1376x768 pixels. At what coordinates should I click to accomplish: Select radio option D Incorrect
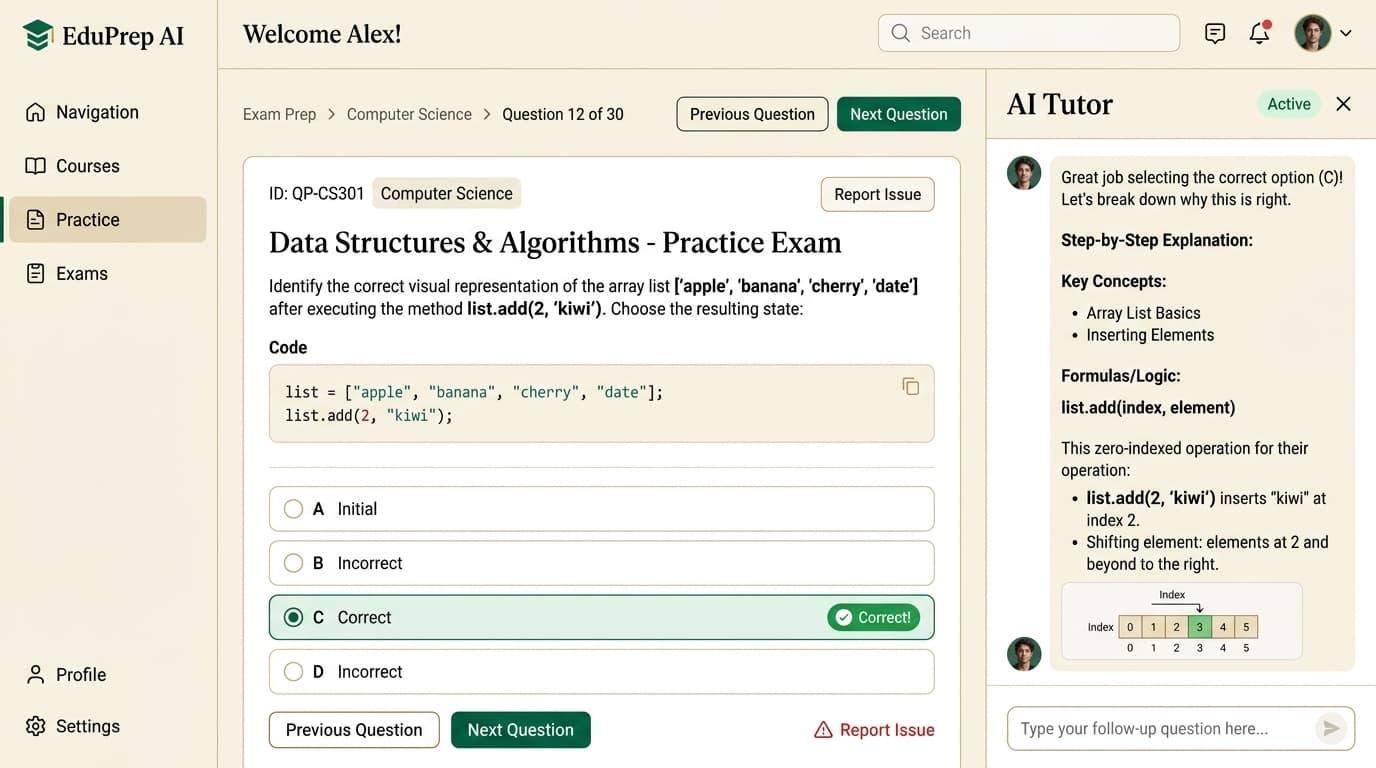[293, 672]
